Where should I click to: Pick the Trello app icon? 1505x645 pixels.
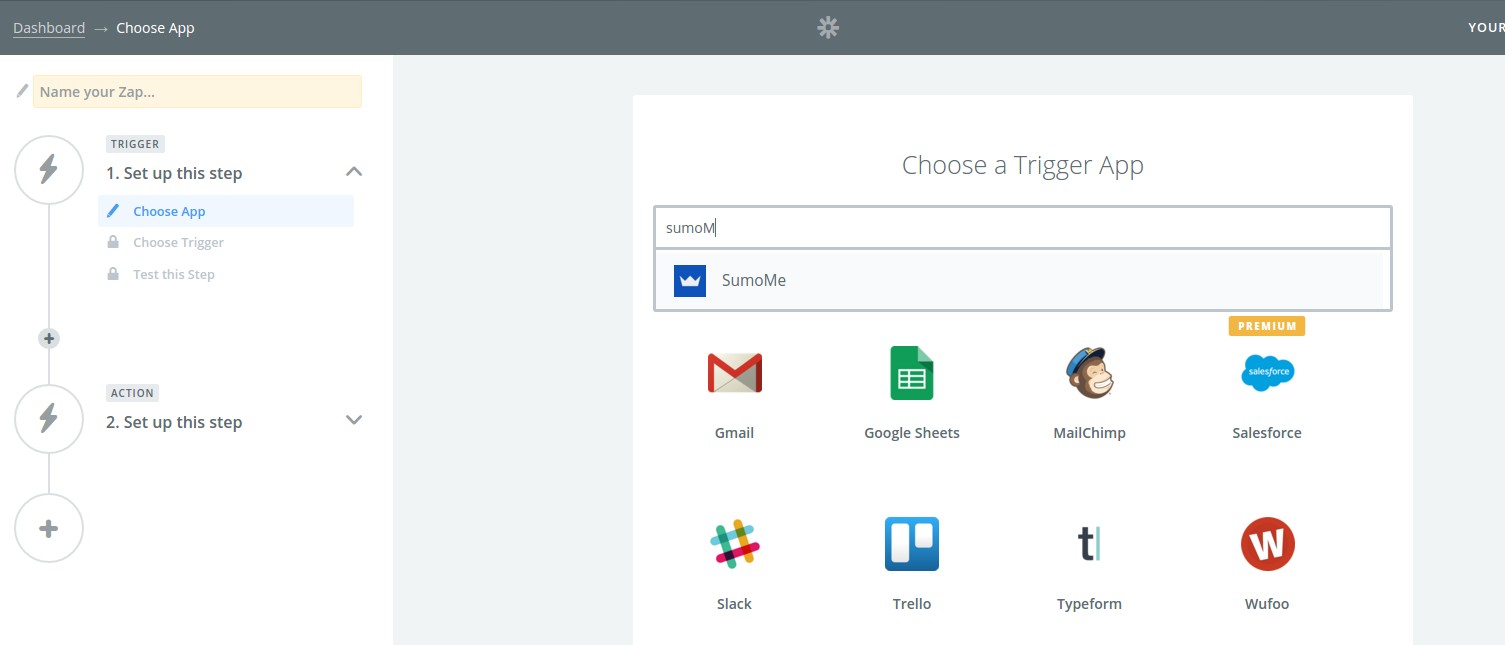911,544
